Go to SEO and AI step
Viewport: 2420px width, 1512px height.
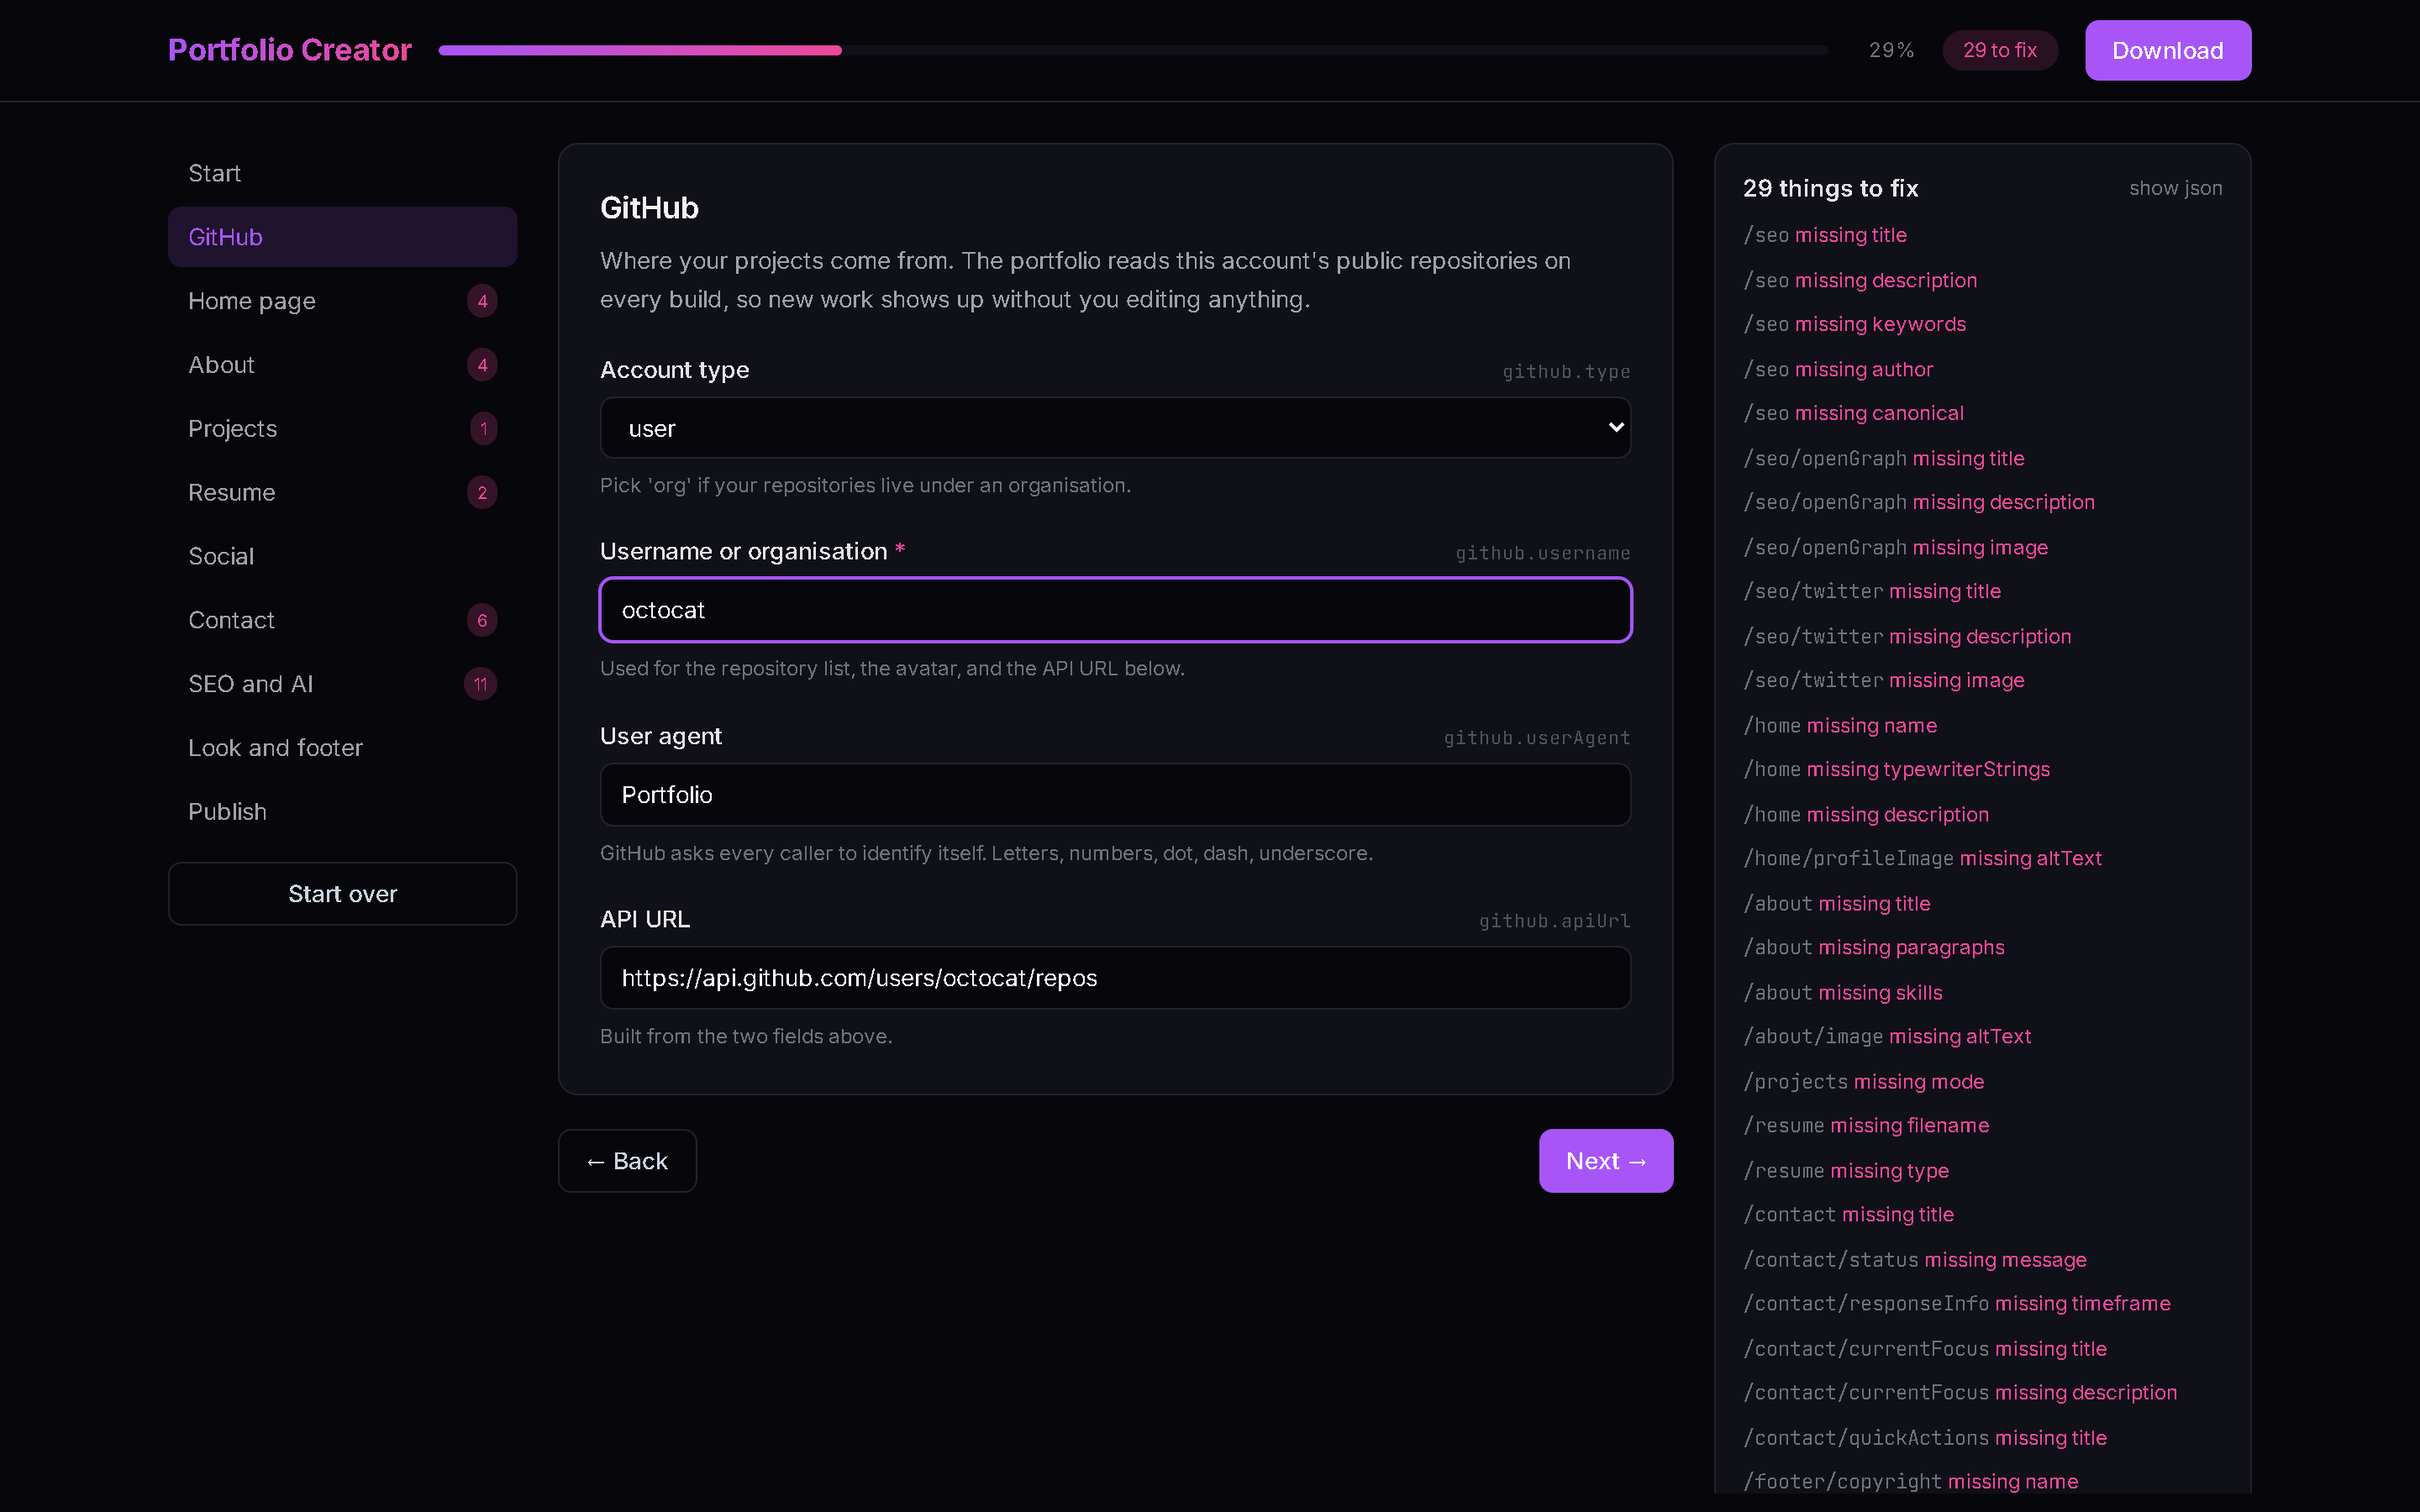coord(342,684)
